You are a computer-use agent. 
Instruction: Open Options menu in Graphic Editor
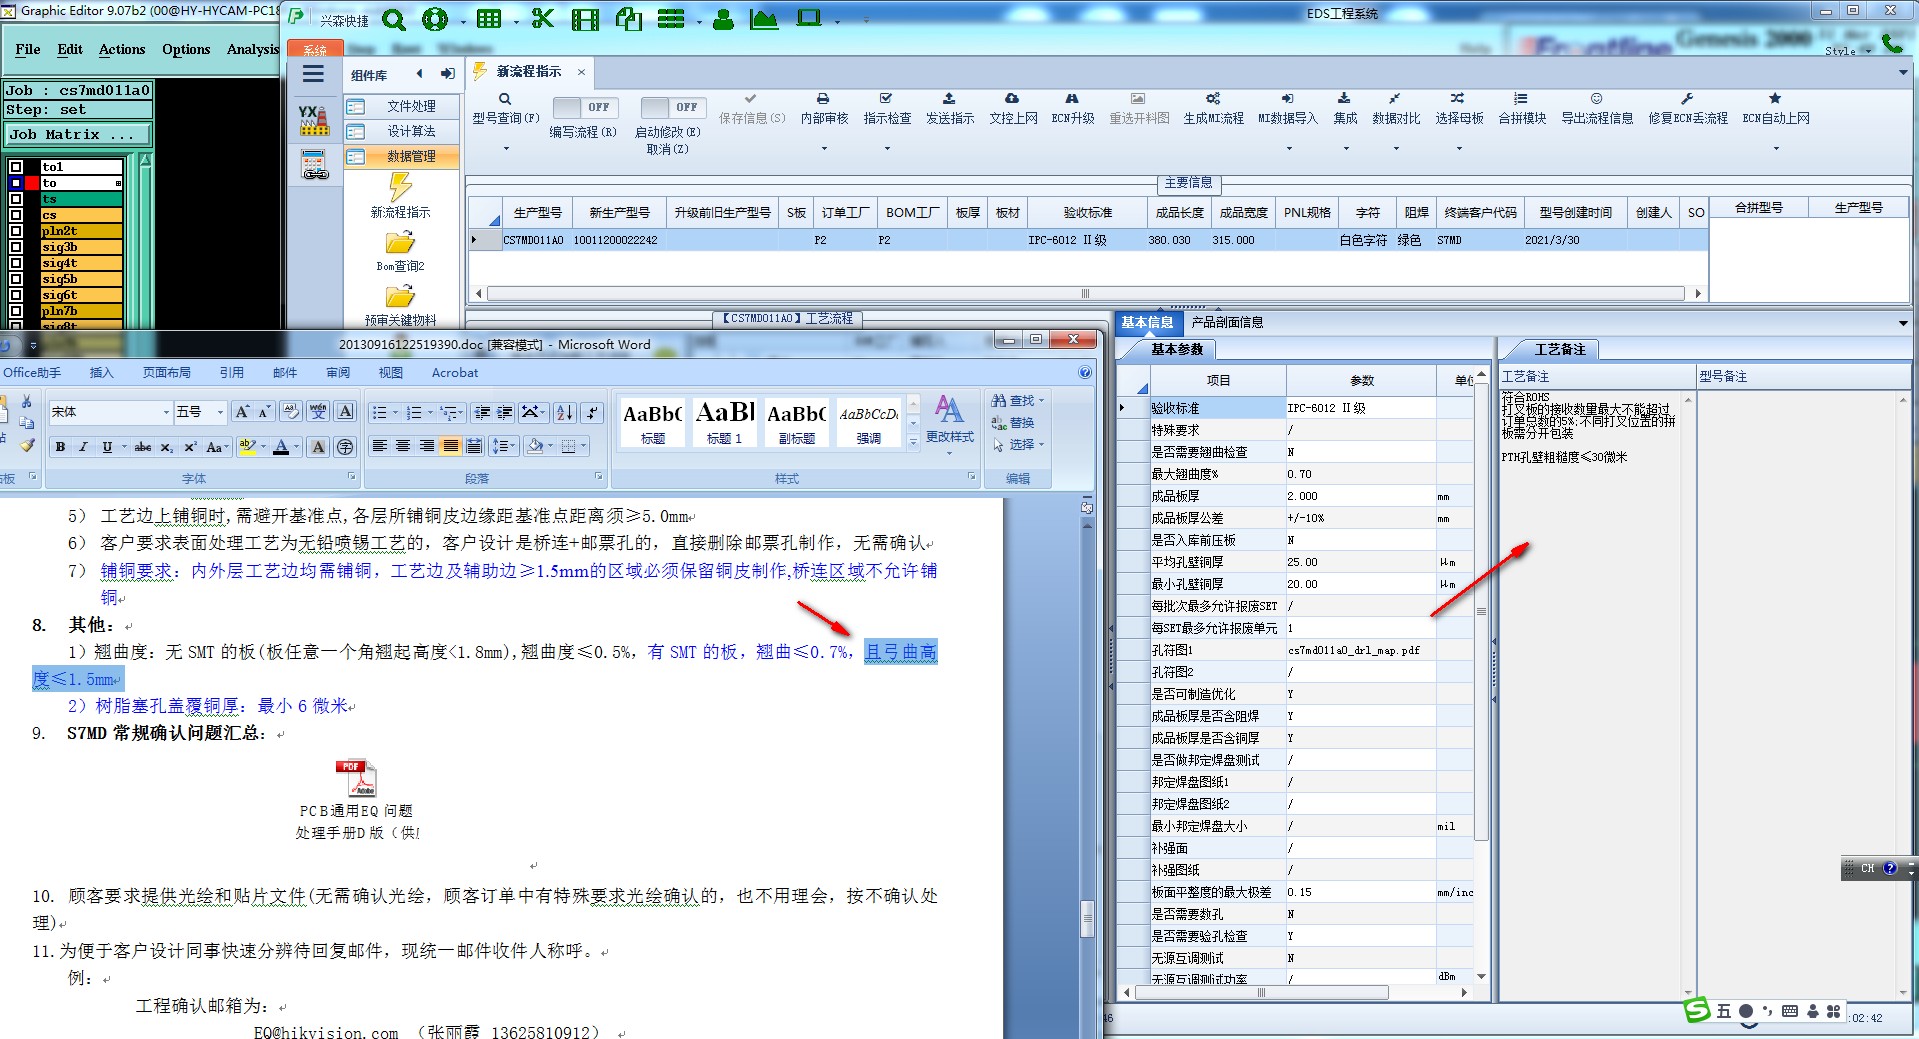coord(186,49)
